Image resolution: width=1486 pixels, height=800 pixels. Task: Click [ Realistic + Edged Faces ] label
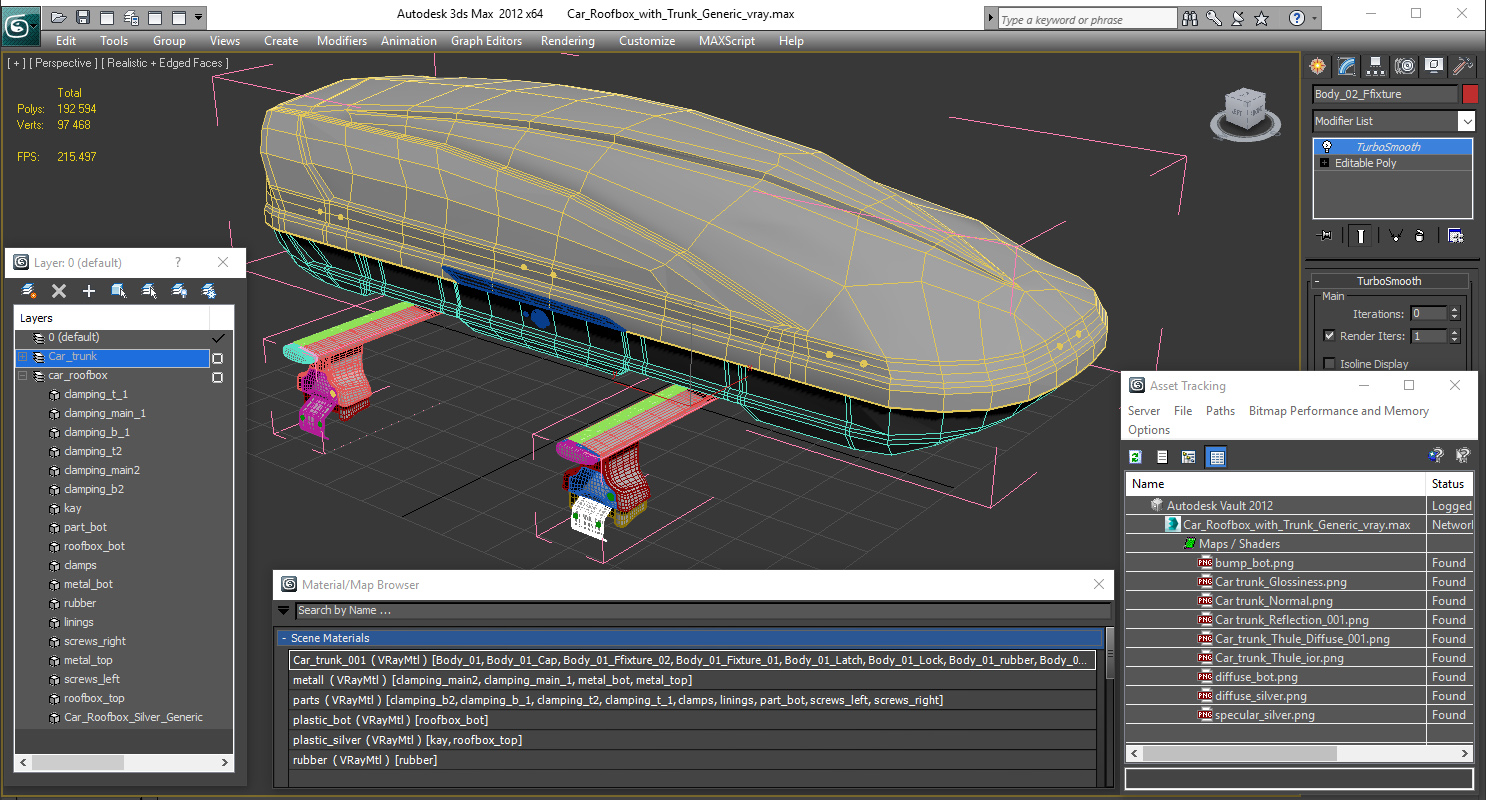[166, 63]
